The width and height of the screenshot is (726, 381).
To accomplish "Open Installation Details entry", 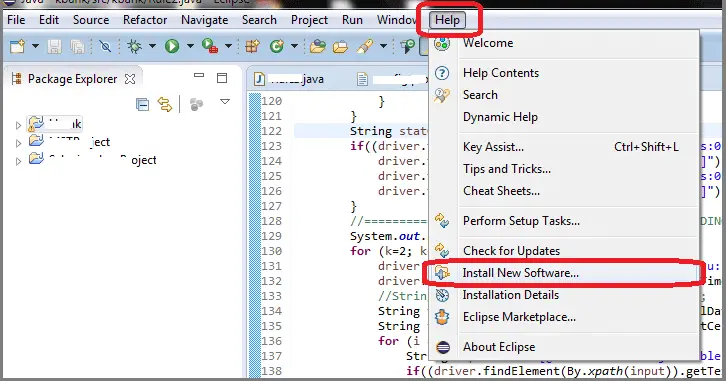I will tap(564, 295).
